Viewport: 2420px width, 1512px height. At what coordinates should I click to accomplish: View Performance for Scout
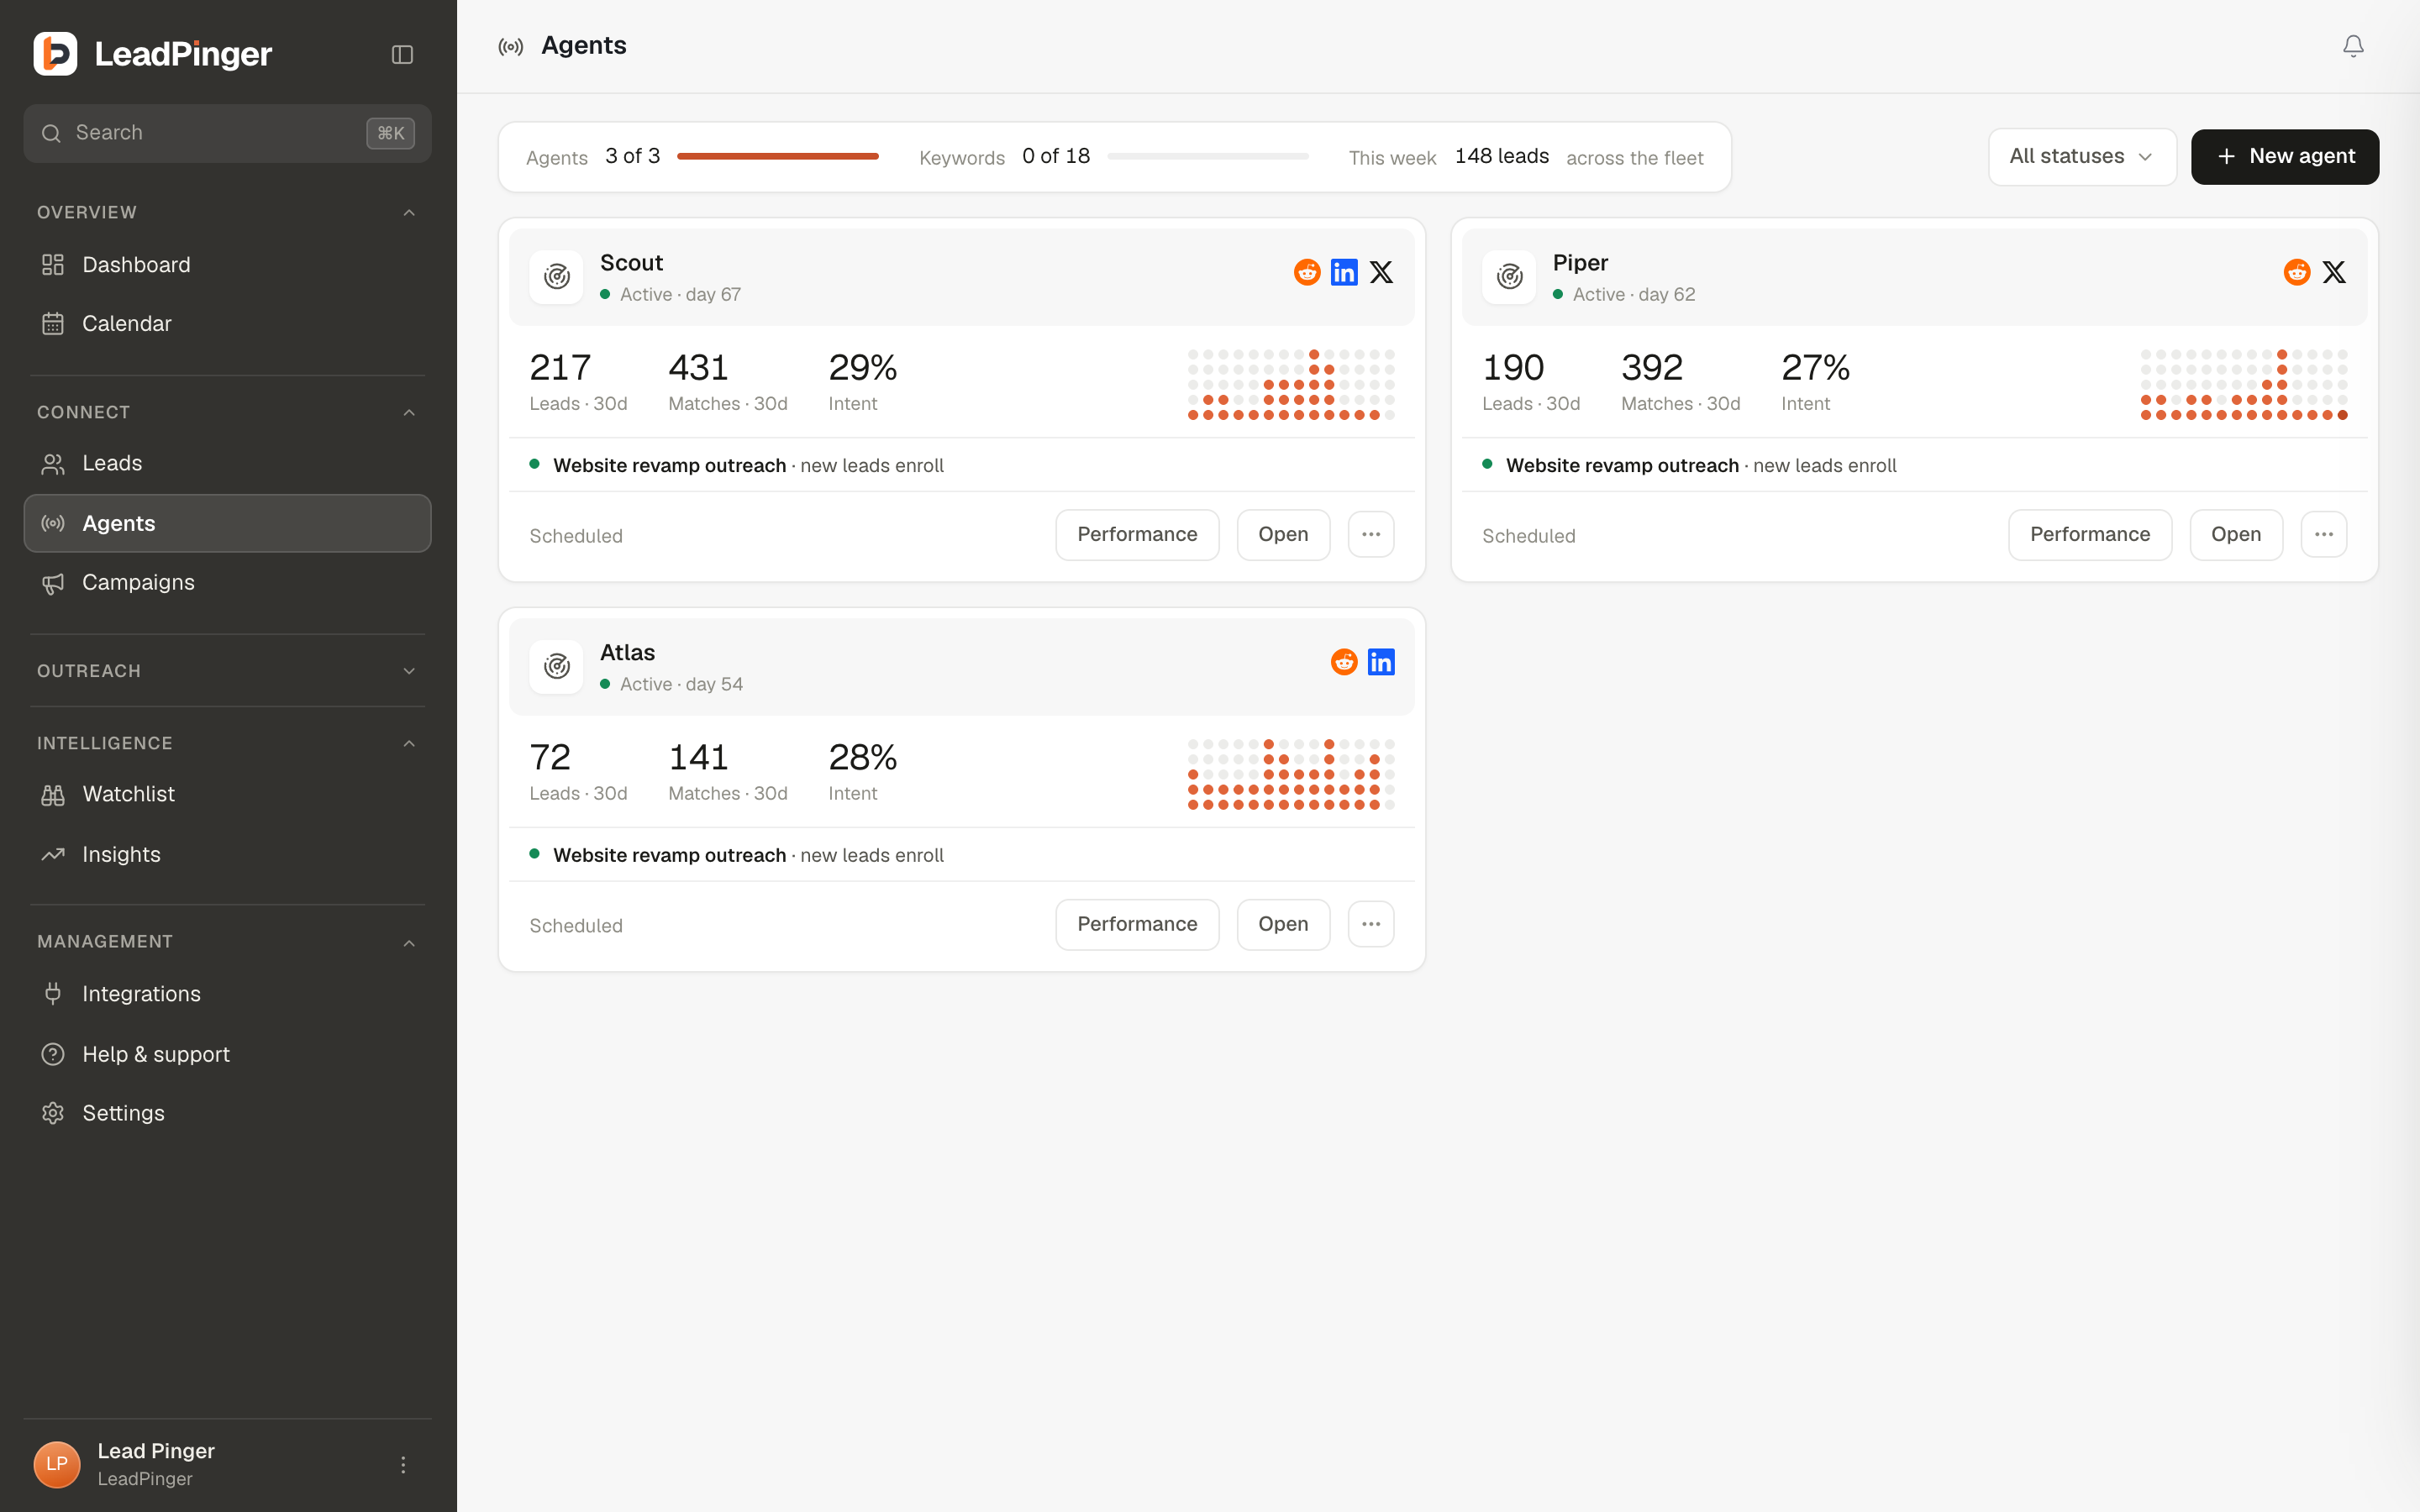pyautogui.click(x=1137, y=535)
